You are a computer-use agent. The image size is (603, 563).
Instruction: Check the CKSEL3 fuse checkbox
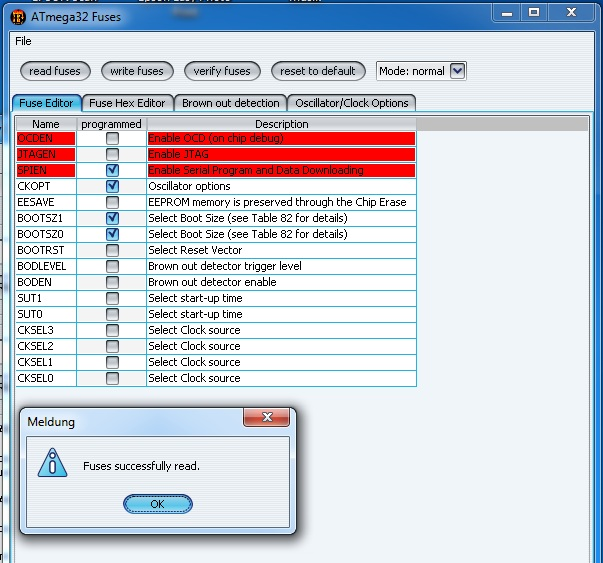pyautogui.click(x=112, y=330)
